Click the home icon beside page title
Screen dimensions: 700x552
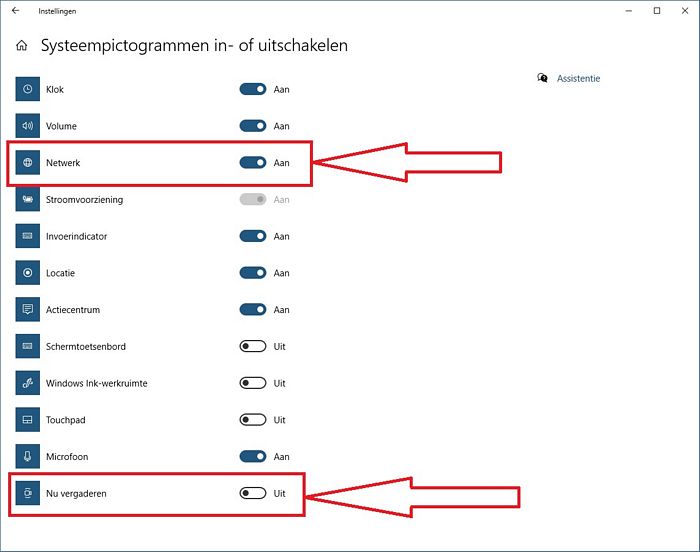coord(21,45)
